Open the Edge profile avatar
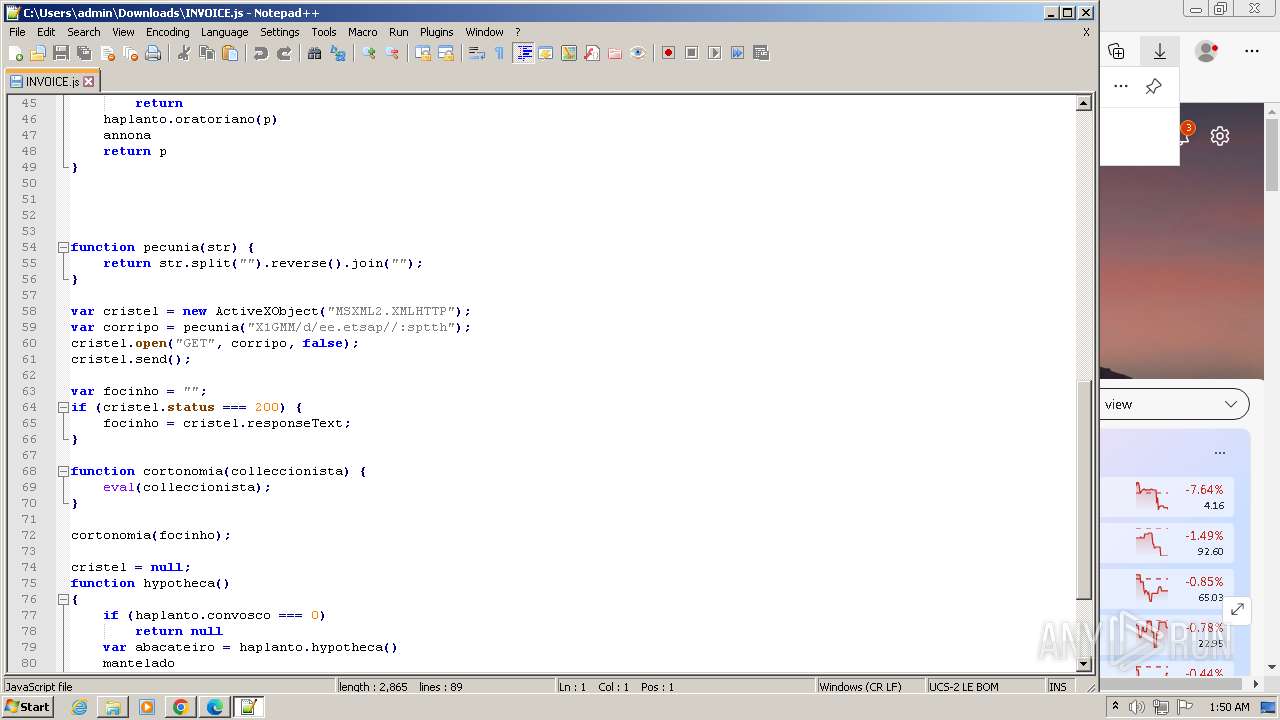The width and height of the screenshot is (1280, 720). (x=1207, y=51)
